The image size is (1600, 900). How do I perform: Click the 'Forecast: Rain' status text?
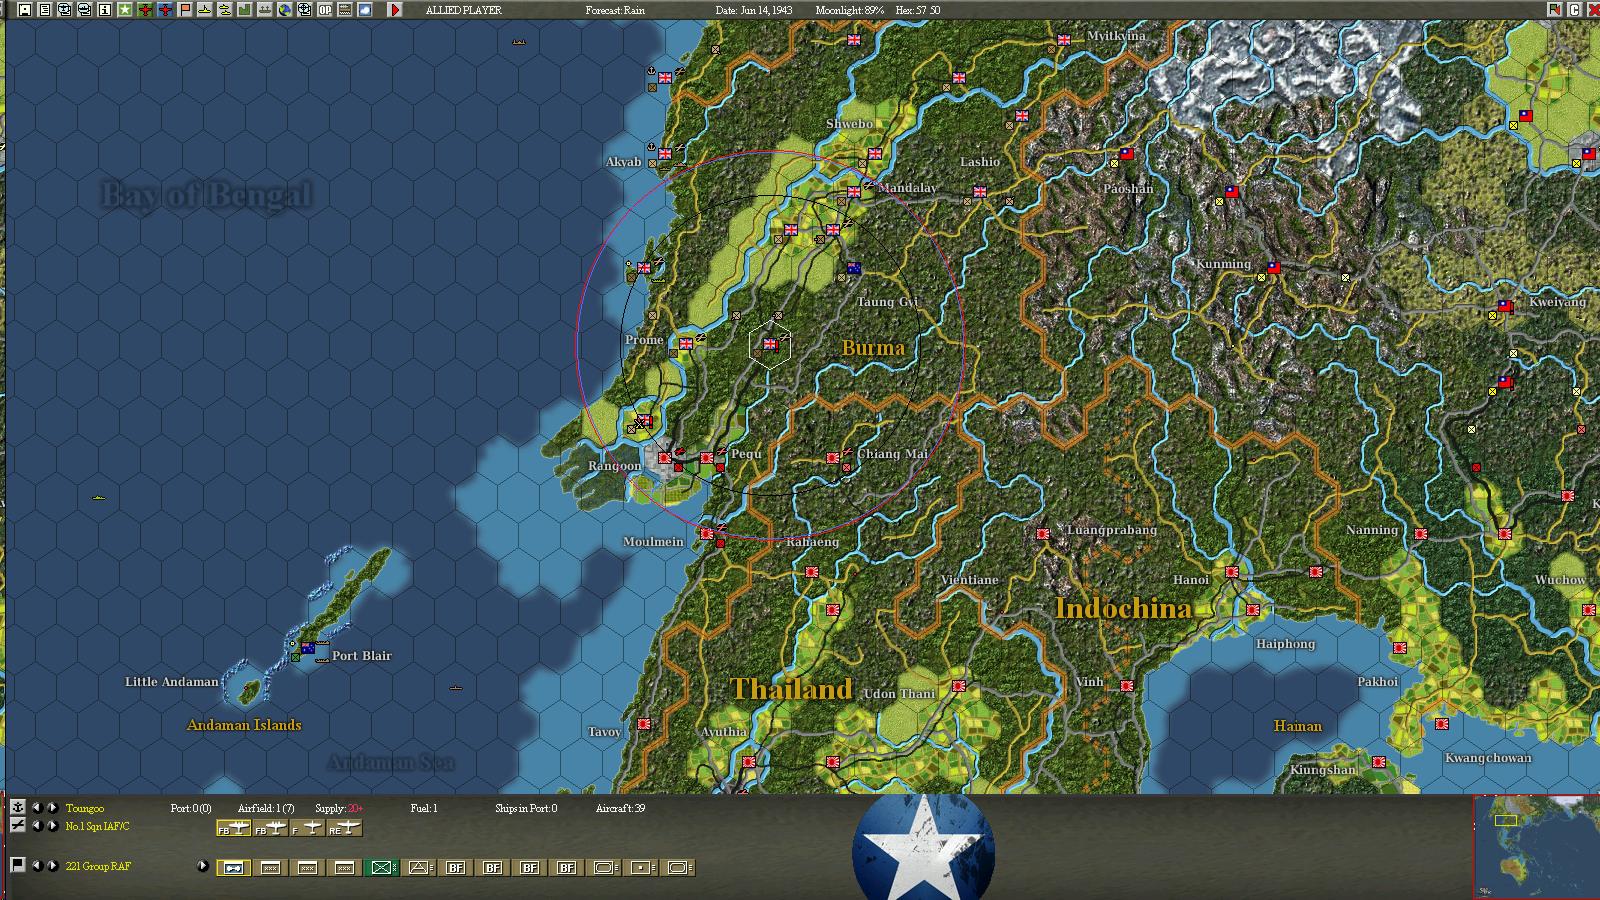click(615, 10)
